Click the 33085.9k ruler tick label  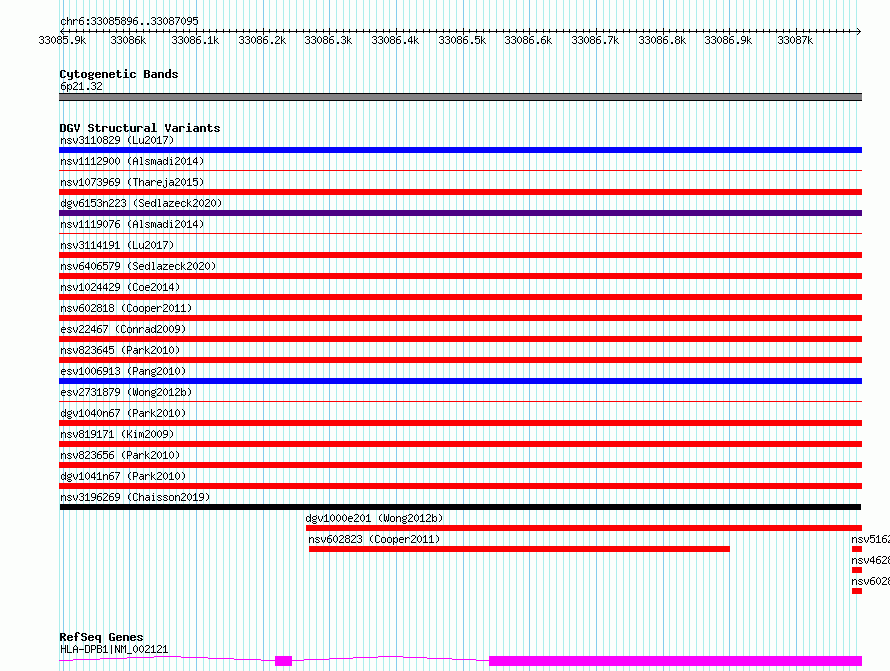click(x=62, y=40)
